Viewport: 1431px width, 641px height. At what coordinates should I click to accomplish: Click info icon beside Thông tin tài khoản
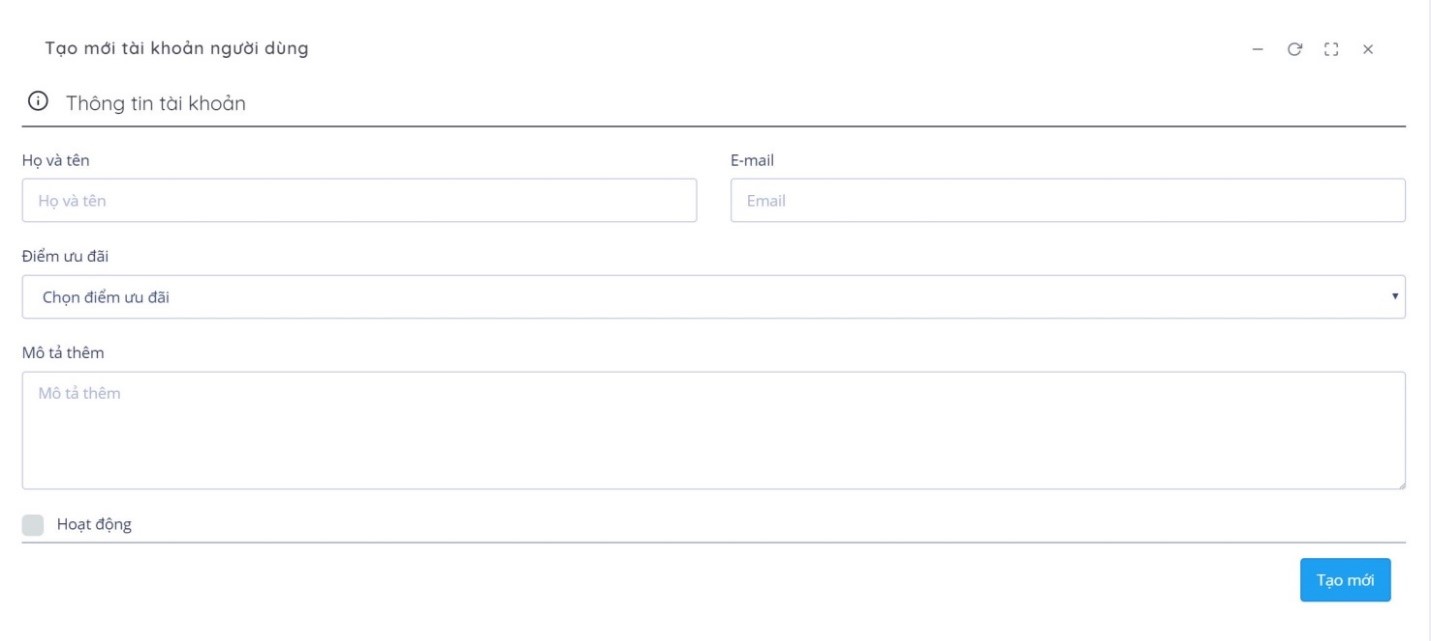point(38,101)
